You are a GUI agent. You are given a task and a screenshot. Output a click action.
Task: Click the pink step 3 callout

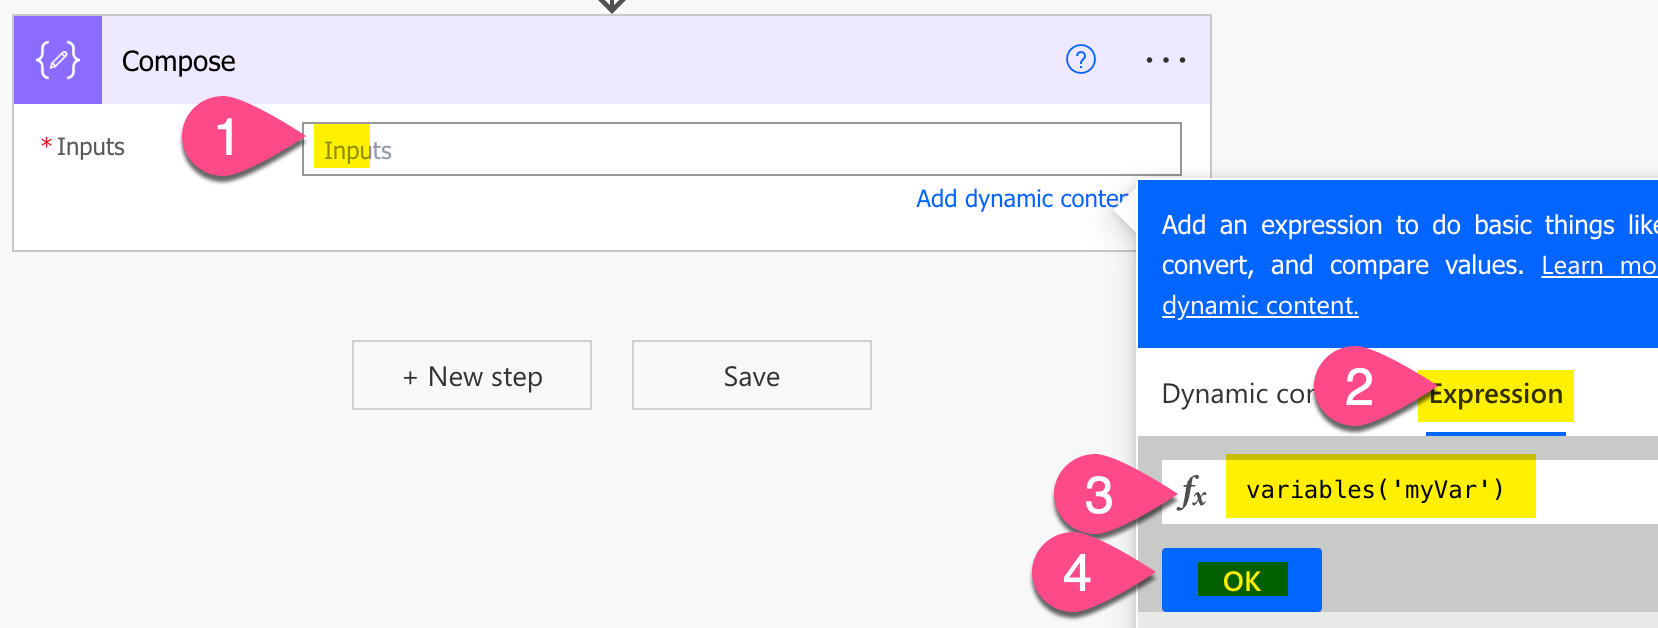(1099, 494)
